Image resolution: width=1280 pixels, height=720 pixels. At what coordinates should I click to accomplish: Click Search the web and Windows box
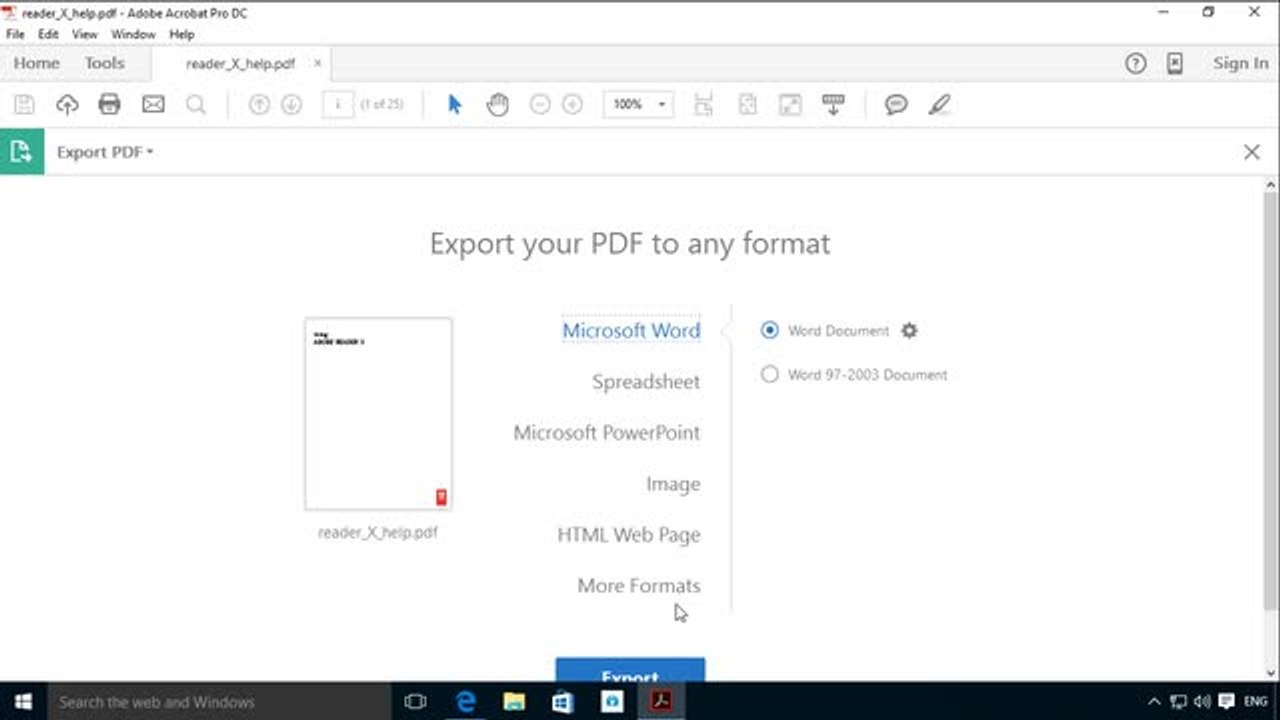coord(219,702)
